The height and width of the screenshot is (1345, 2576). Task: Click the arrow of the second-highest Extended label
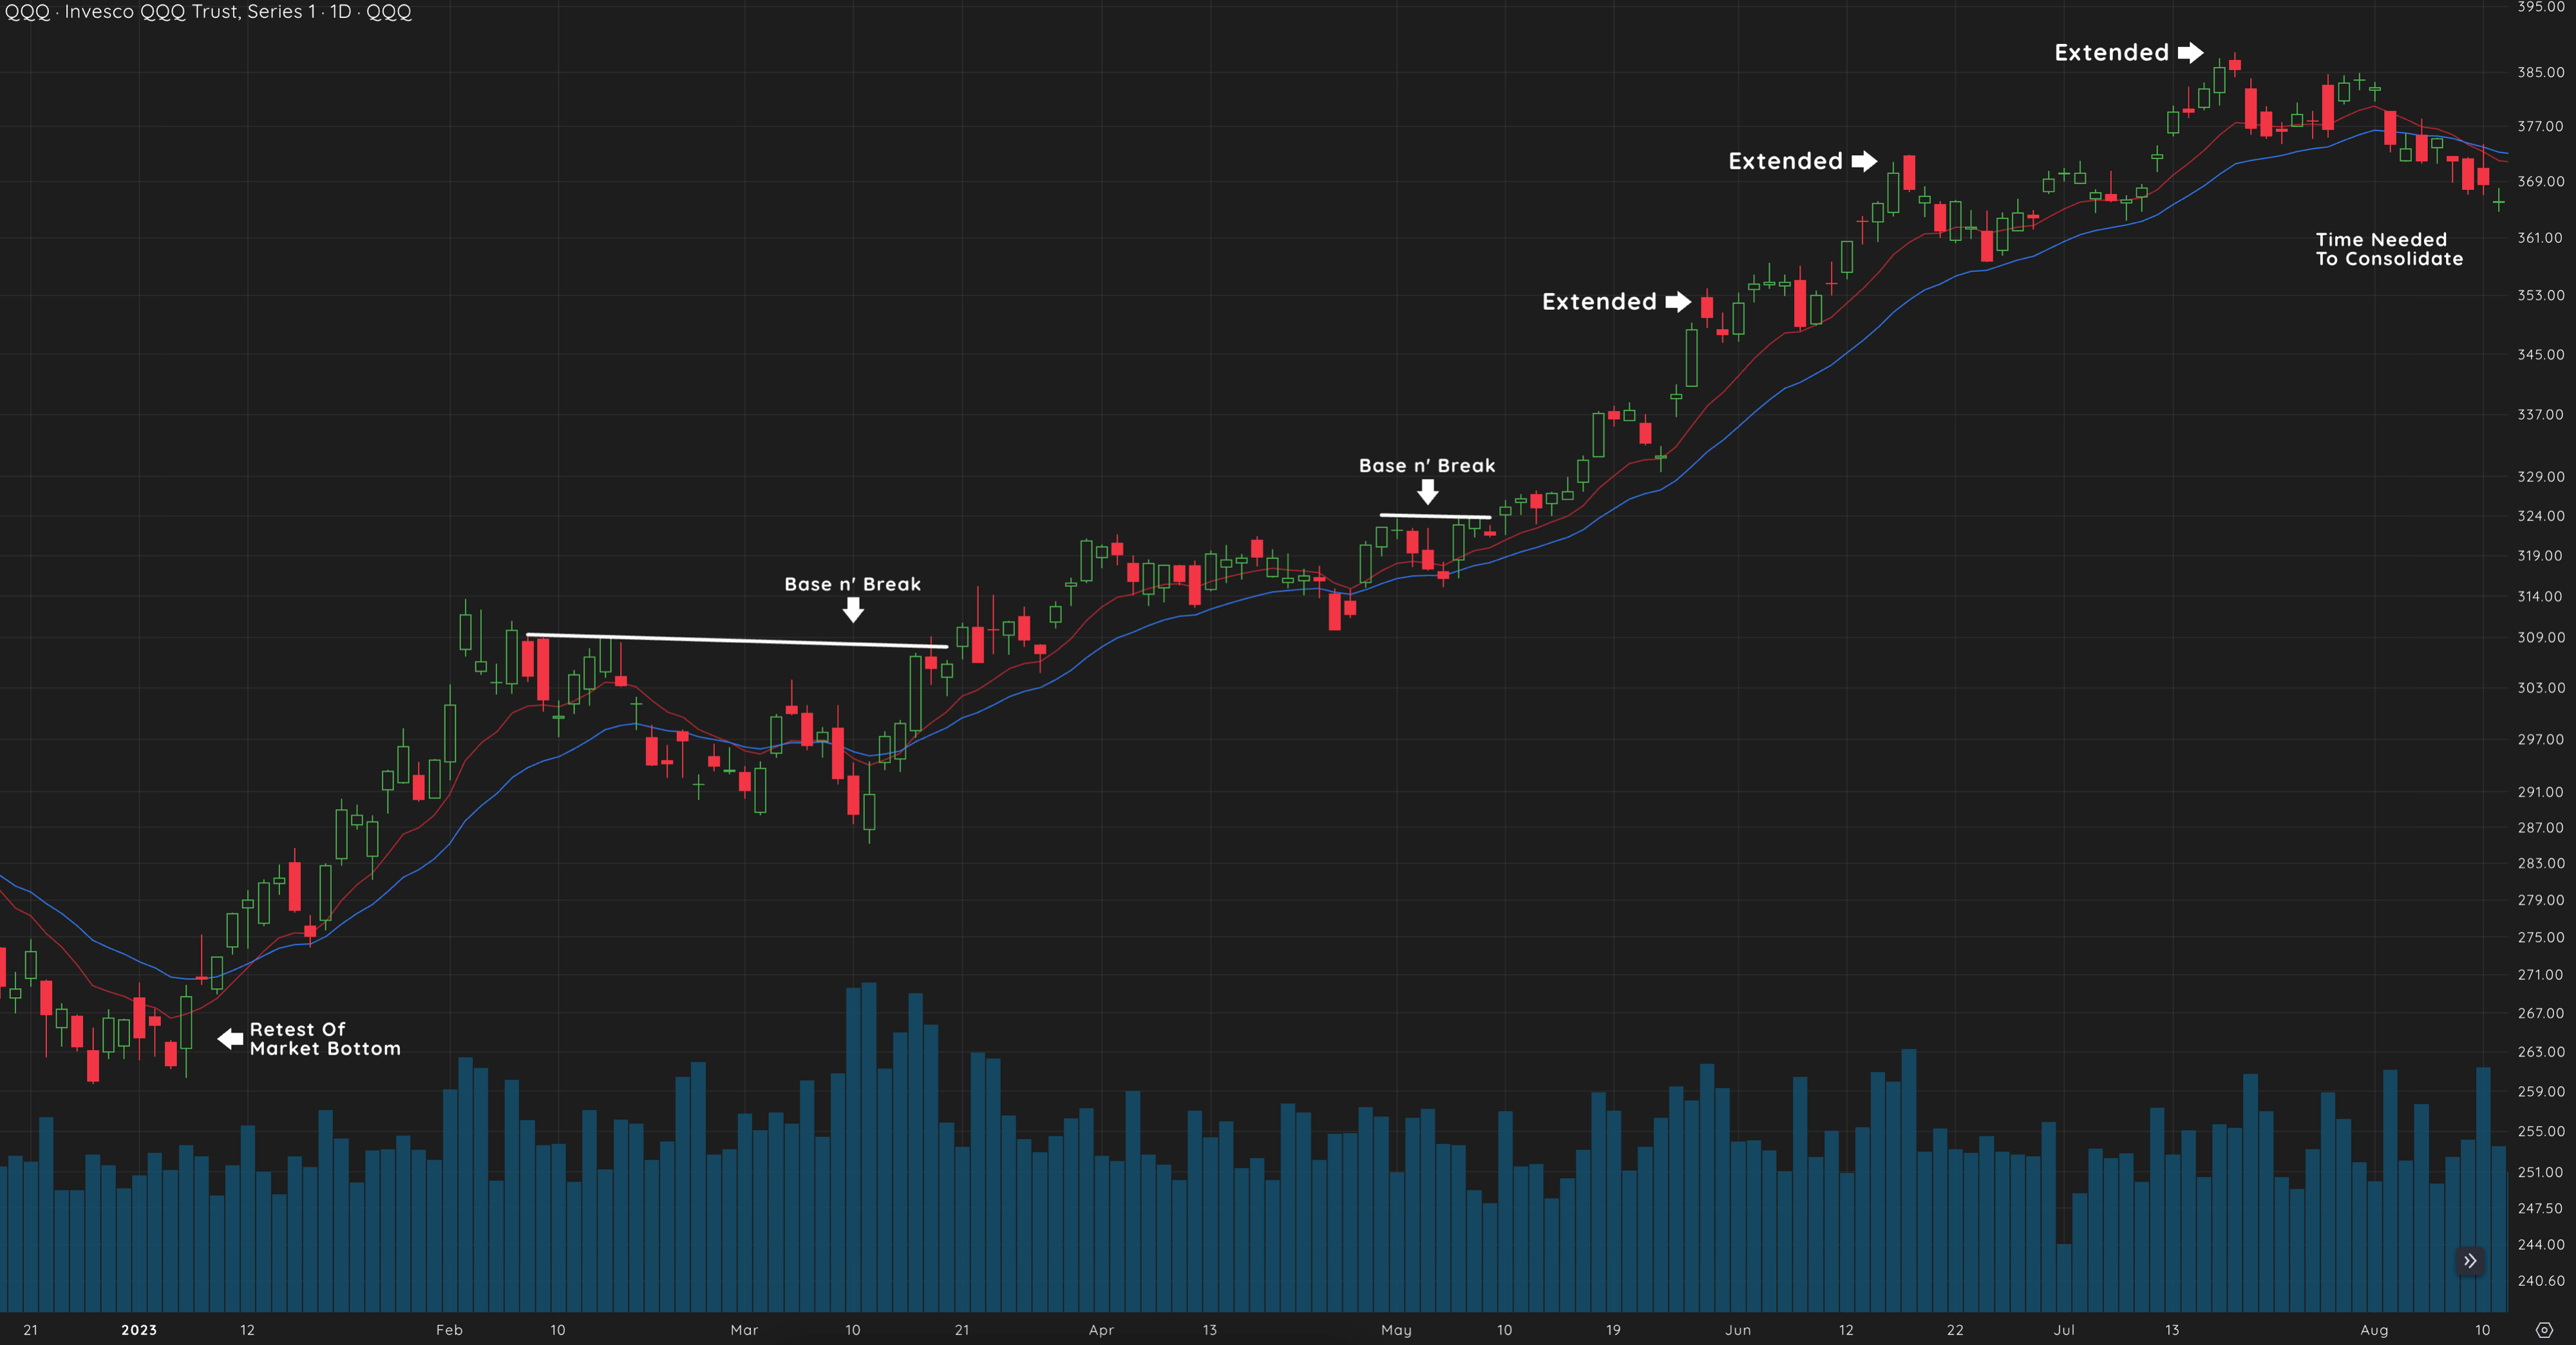pyautogui.click(x=1864, y=161)
